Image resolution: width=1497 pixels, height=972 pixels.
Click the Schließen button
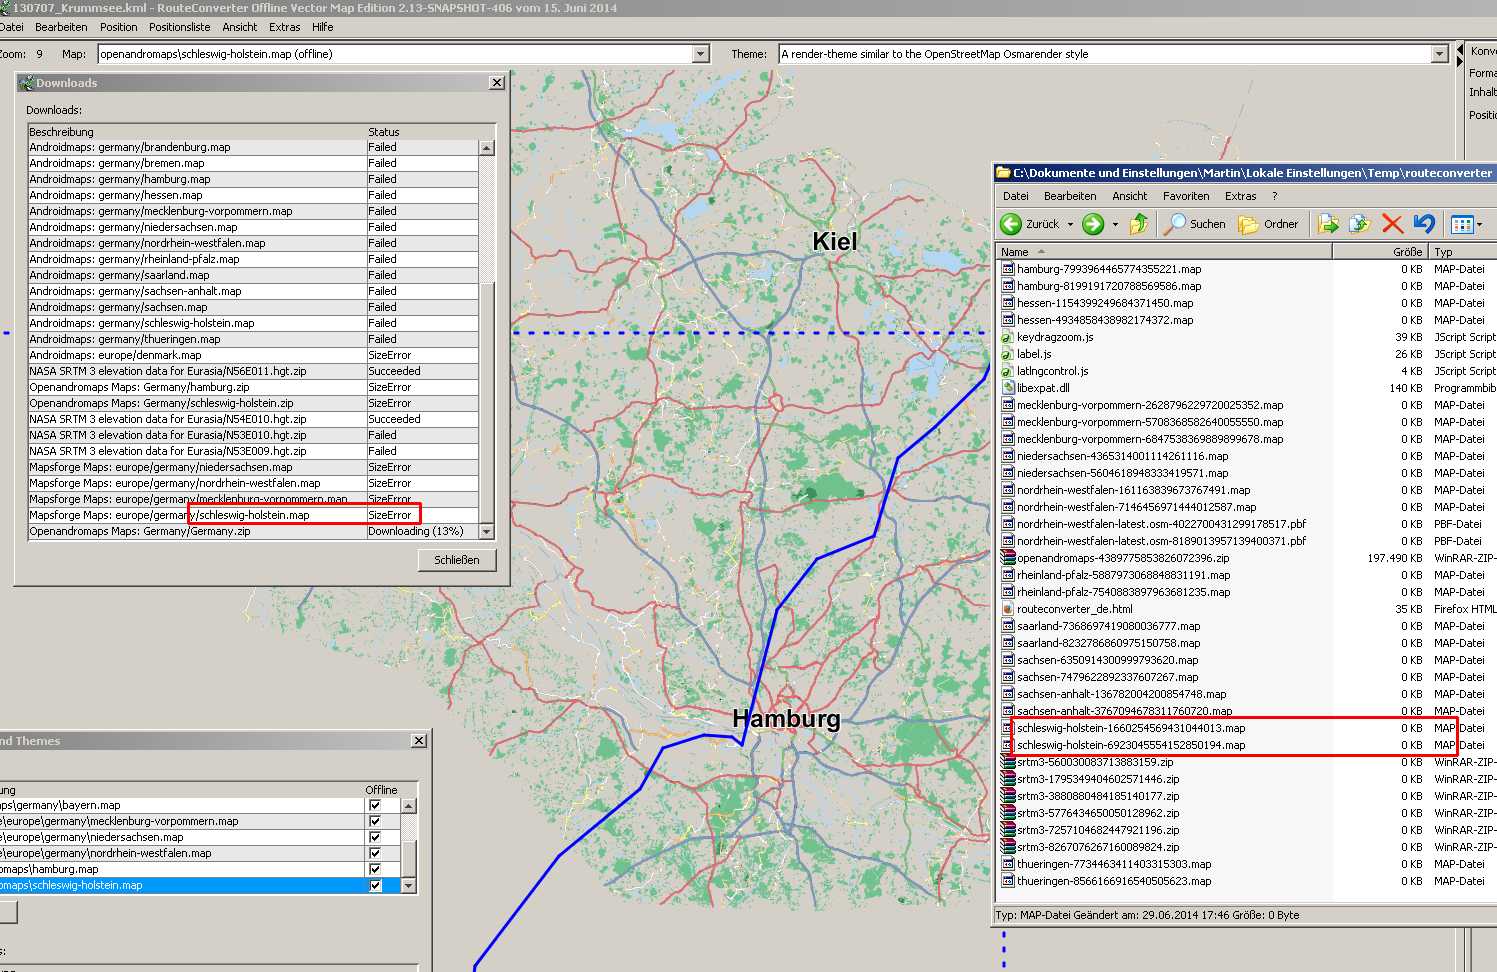456,560
